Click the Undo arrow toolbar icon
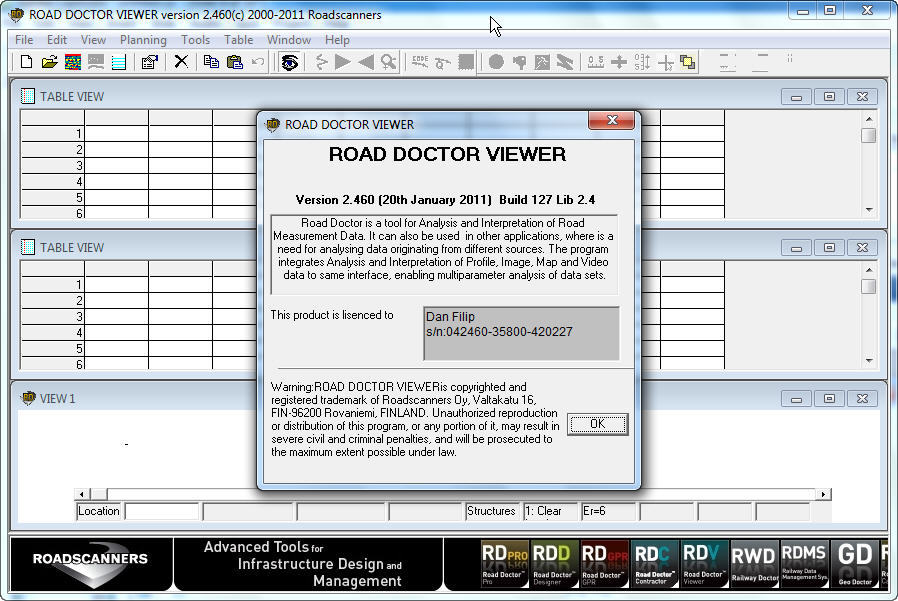This screenshot has height=601, width=898. click(x=258, y=61)
